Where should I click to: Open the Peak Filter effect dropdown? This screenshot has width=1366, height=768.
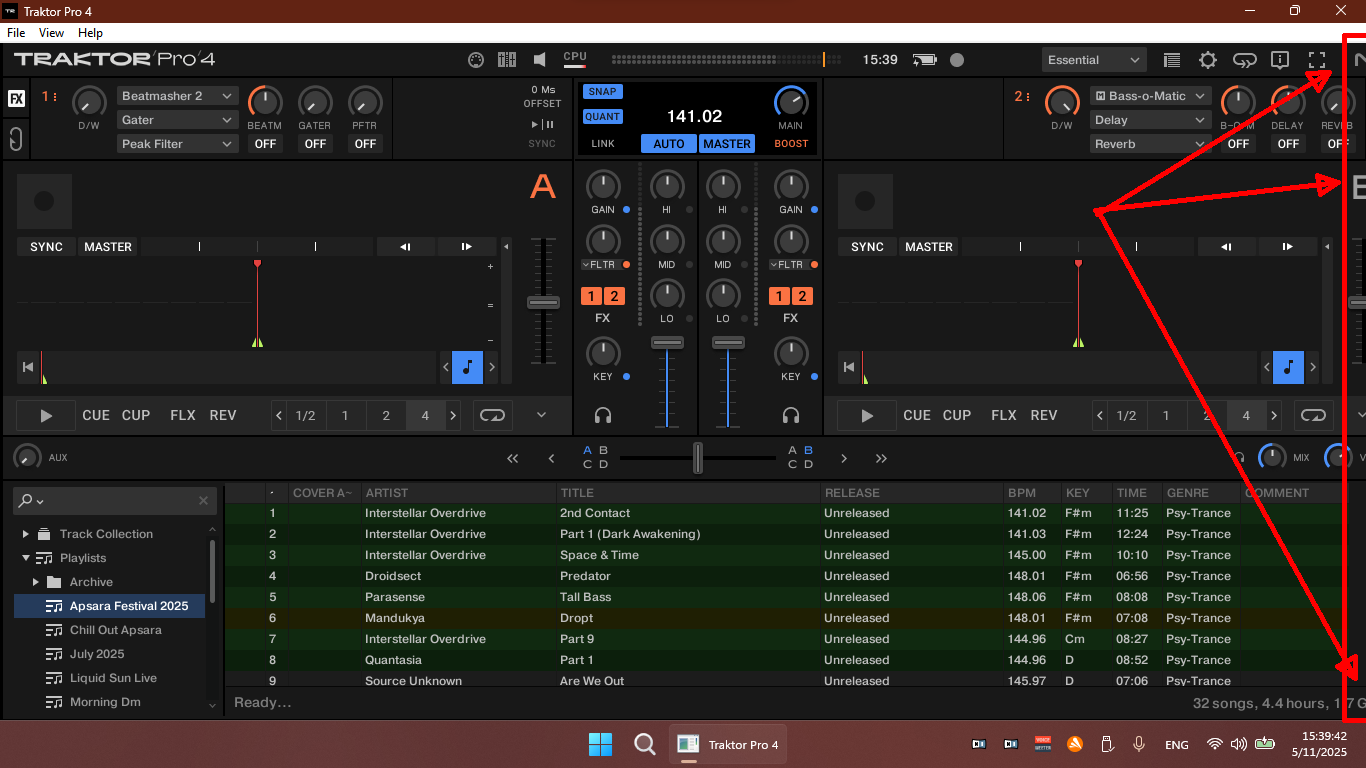(x=177, y=144)
